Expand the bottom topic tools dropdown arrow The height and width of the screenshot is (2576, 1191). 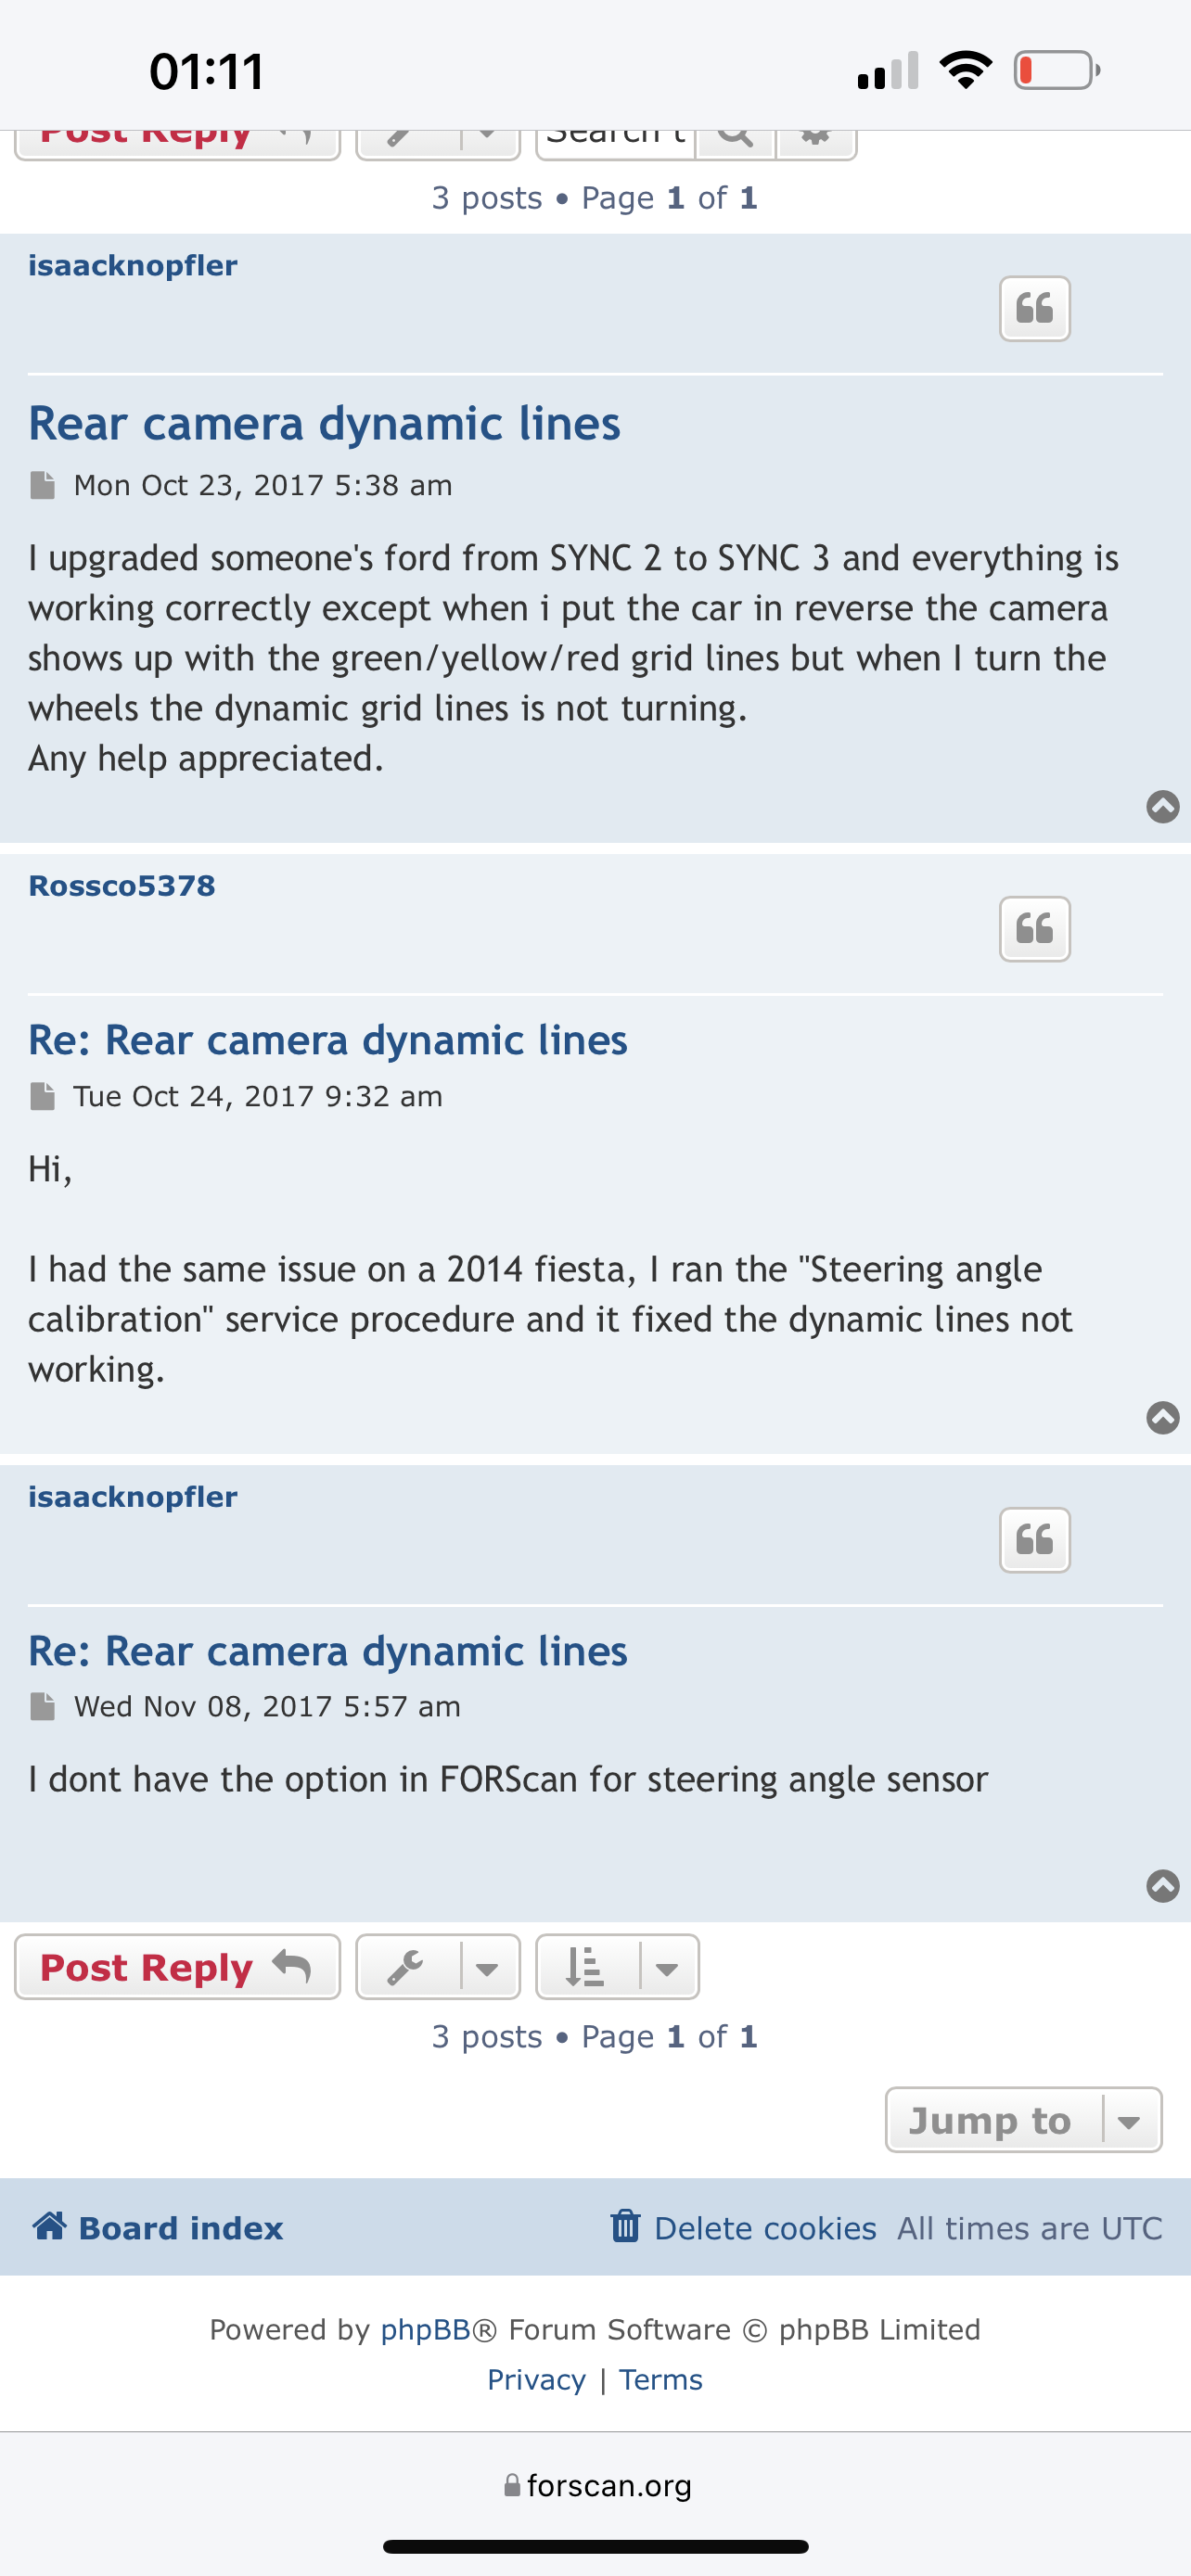tap(488, 1968)
